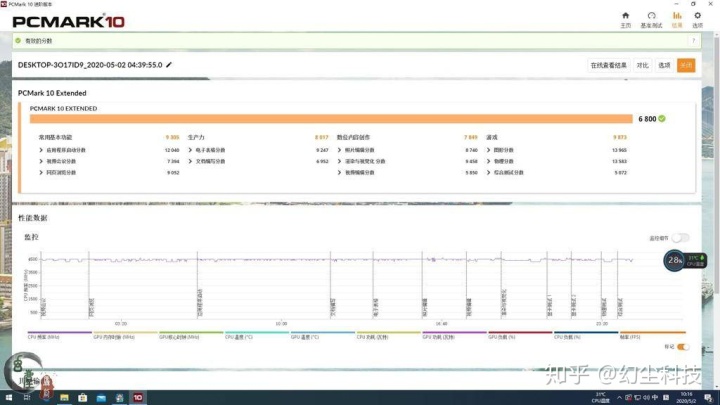Viewport: 720px width, 405px height.
Task: Open the Home tab icon
Action: click(x=625, y=16)
